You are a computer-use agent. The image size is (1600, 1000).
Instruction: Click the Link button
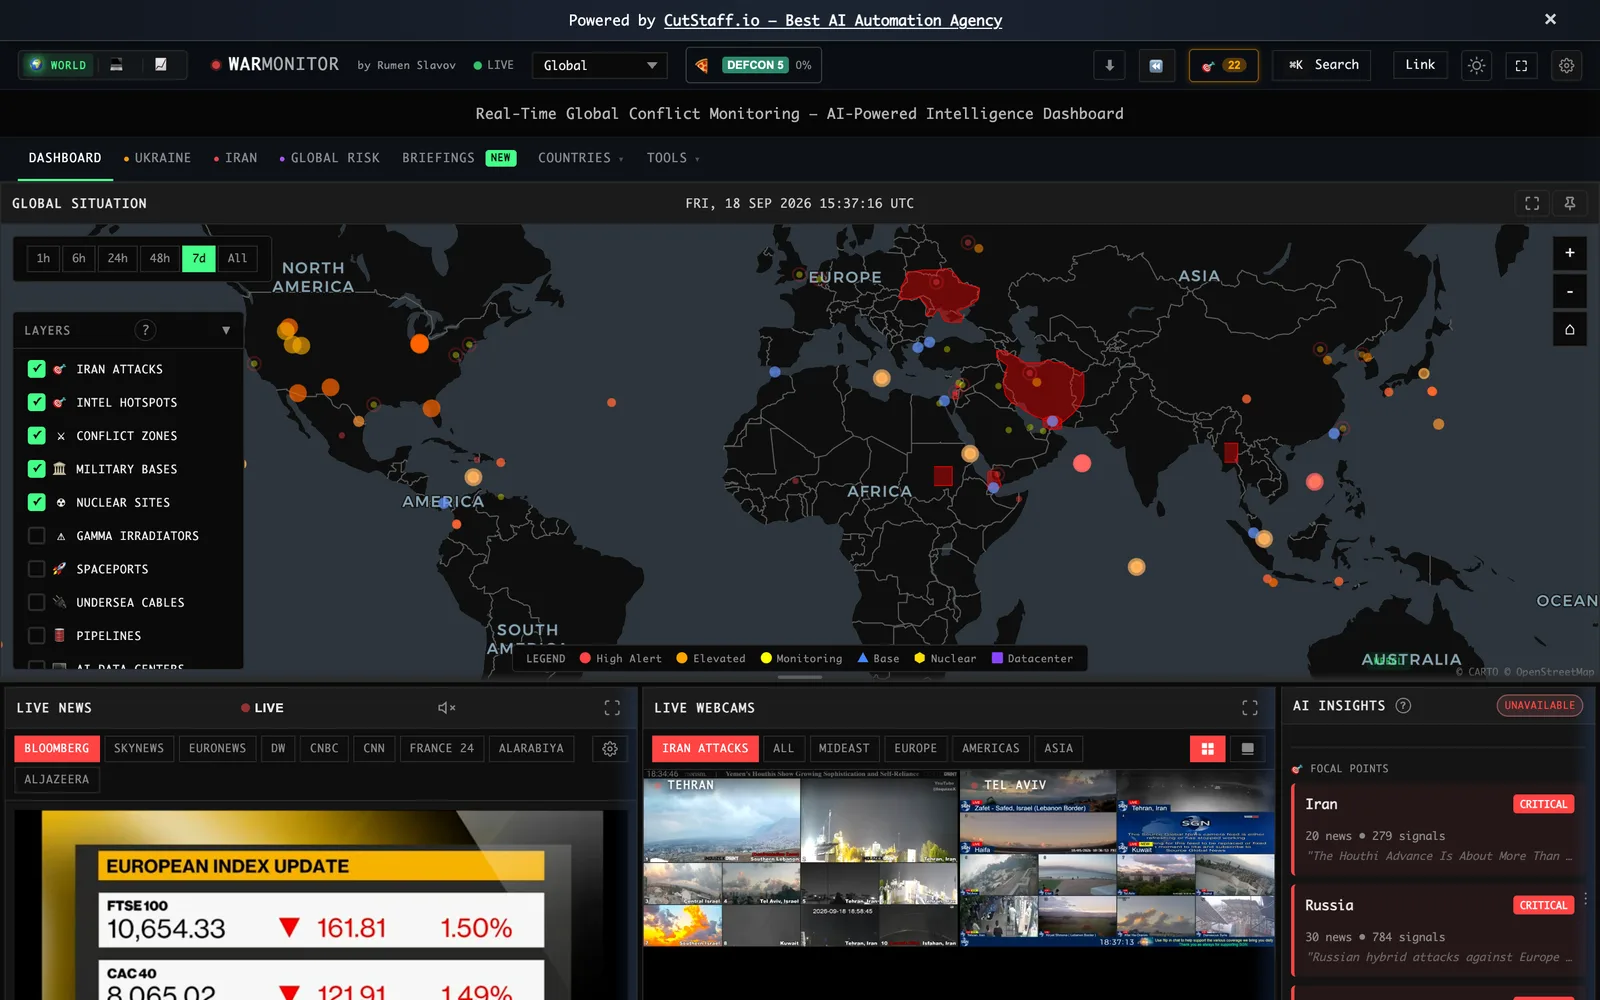click(1420, 65)
